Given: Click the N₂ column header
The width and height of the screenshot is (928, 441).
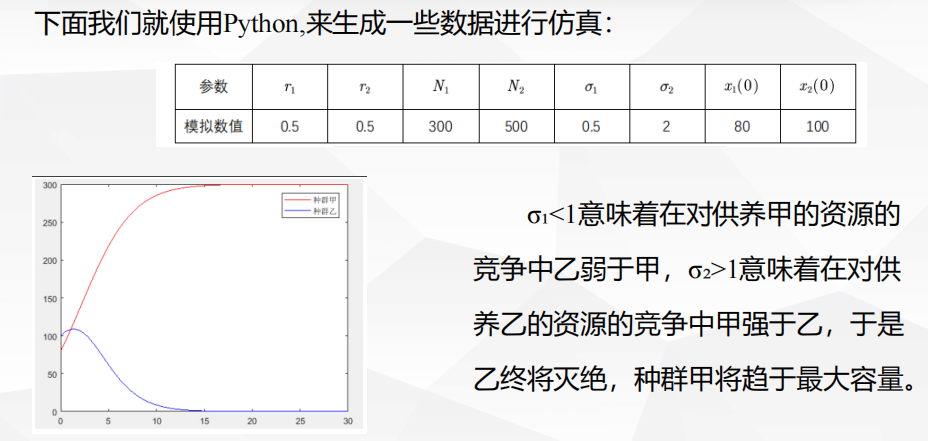Looking at the screenshot, I should [x=517, y=87].
